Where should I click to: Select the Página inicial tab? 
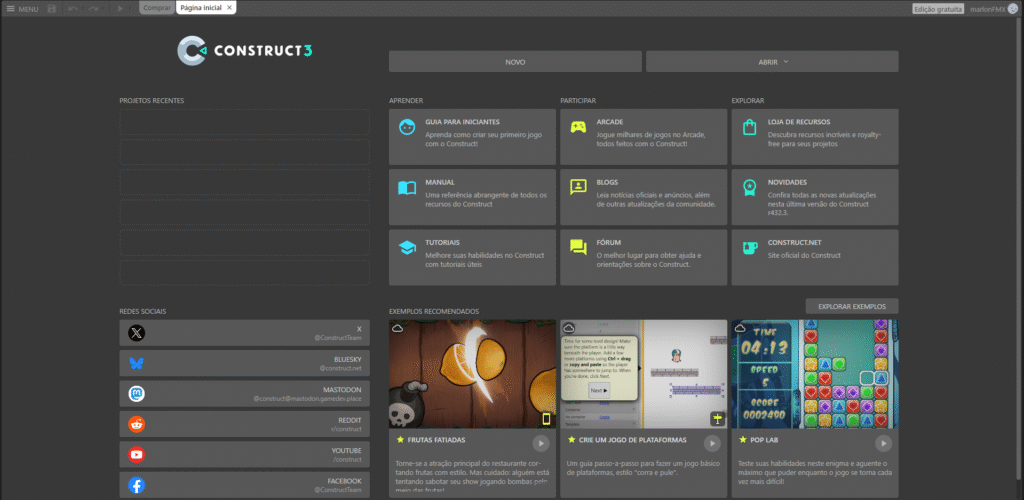201,8
